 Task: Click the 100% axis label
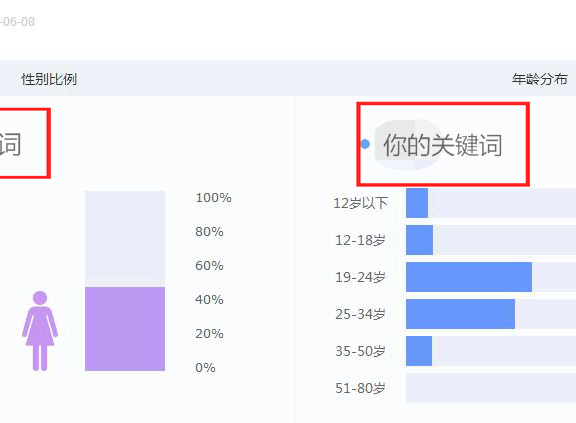tap(213, 198)
